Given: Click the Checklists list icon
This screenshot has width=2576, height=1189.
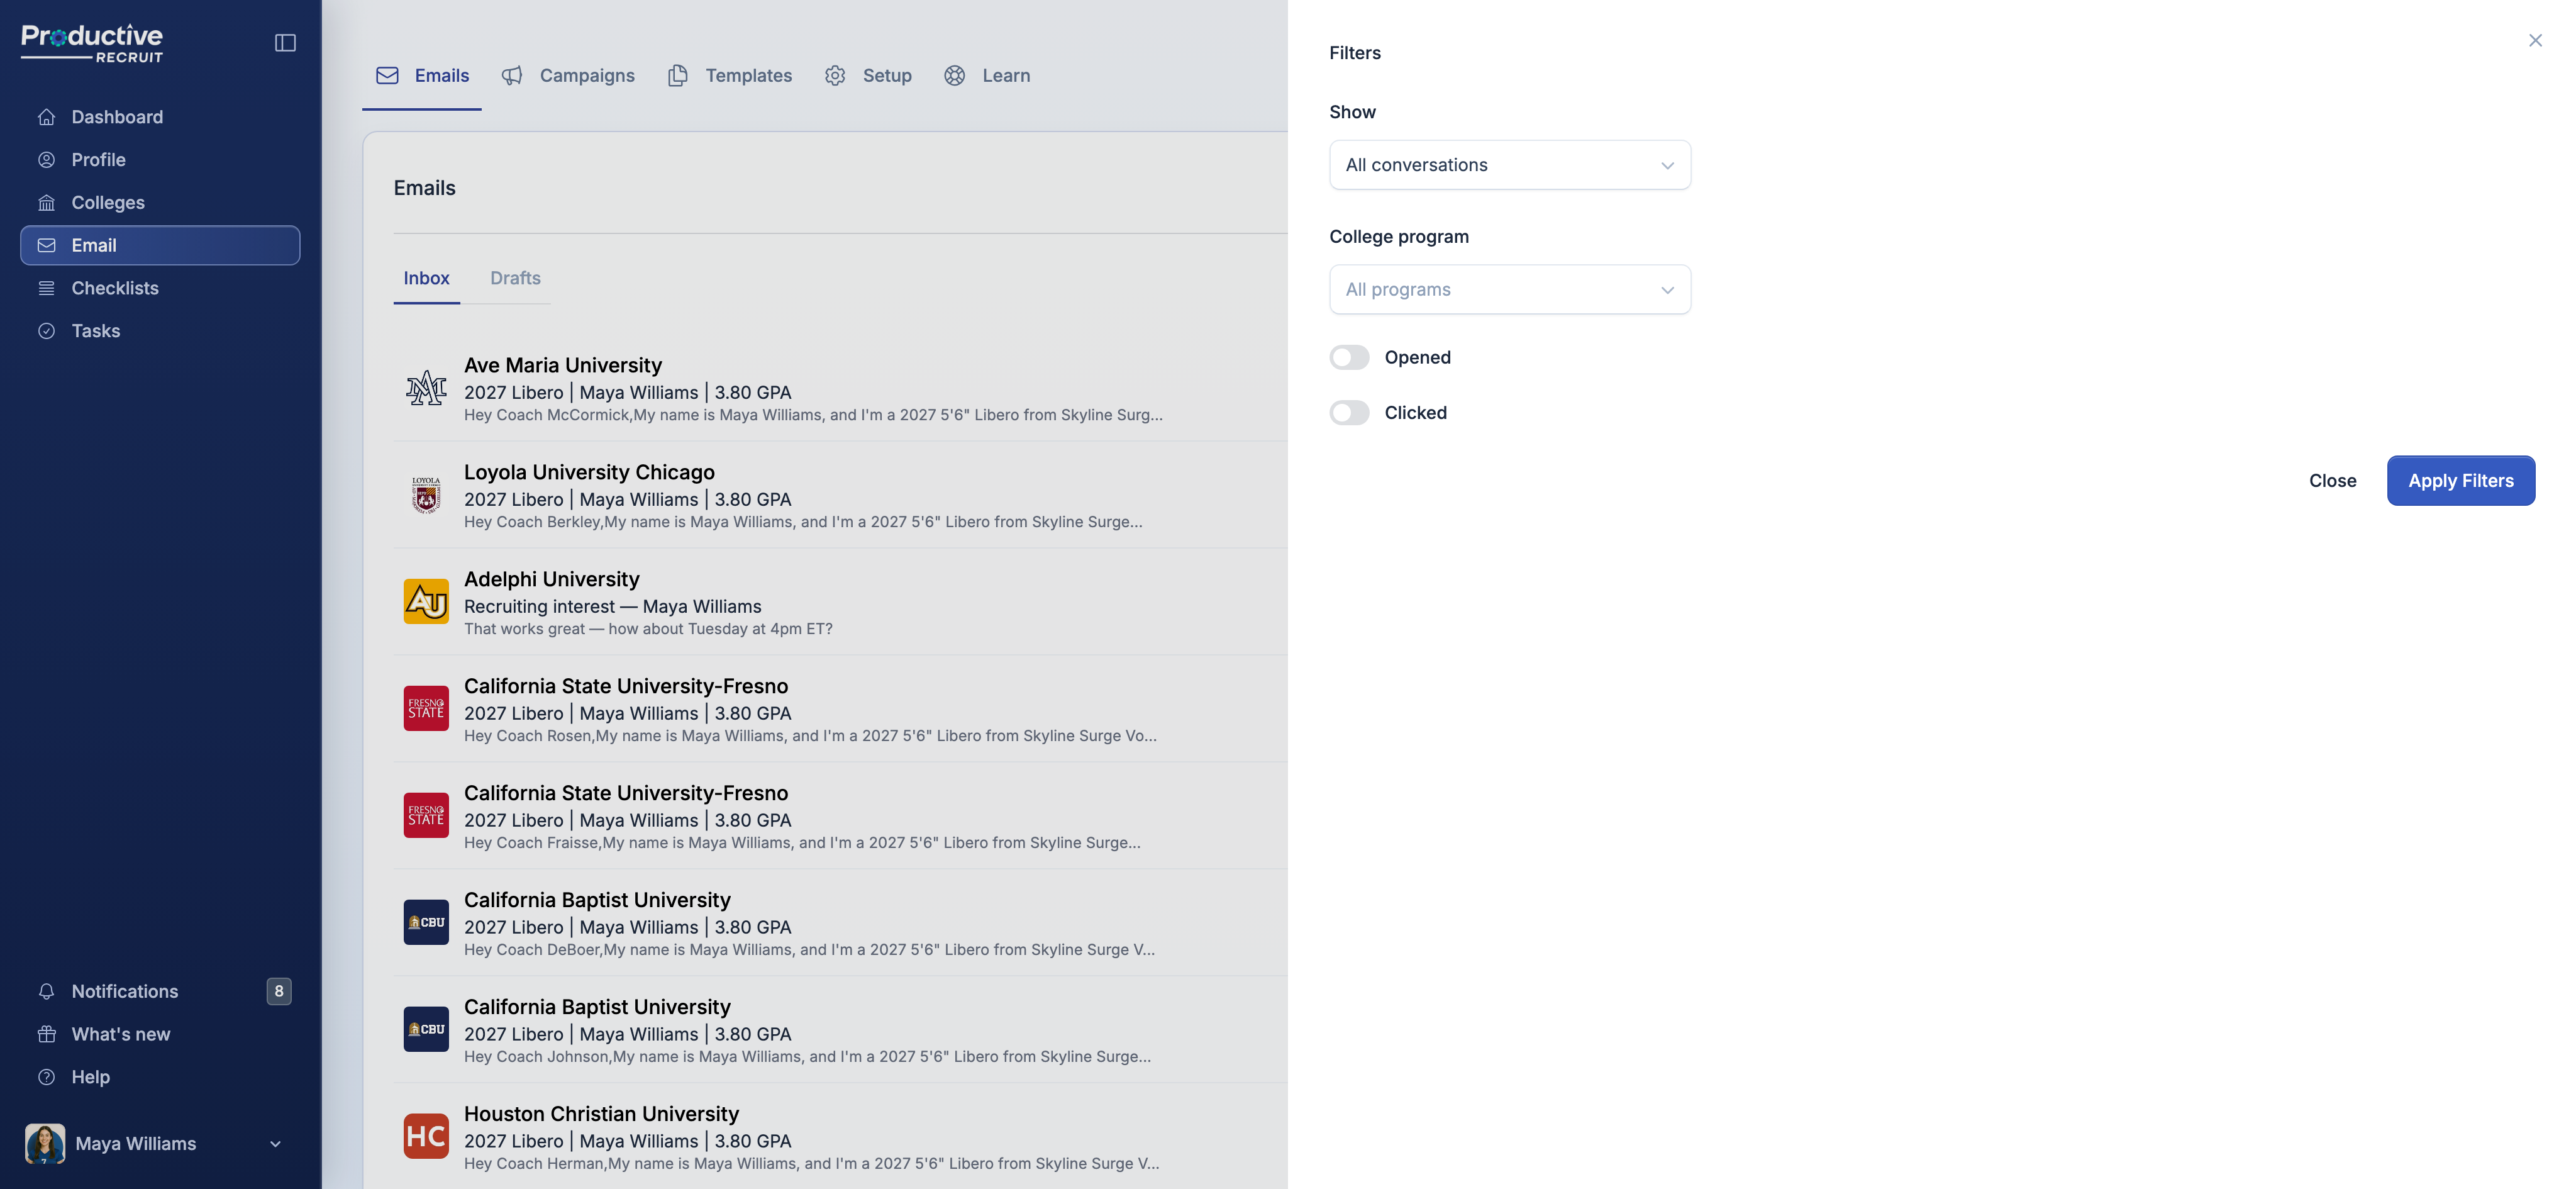Looking at the screenshot, I should tap(46, 288).
